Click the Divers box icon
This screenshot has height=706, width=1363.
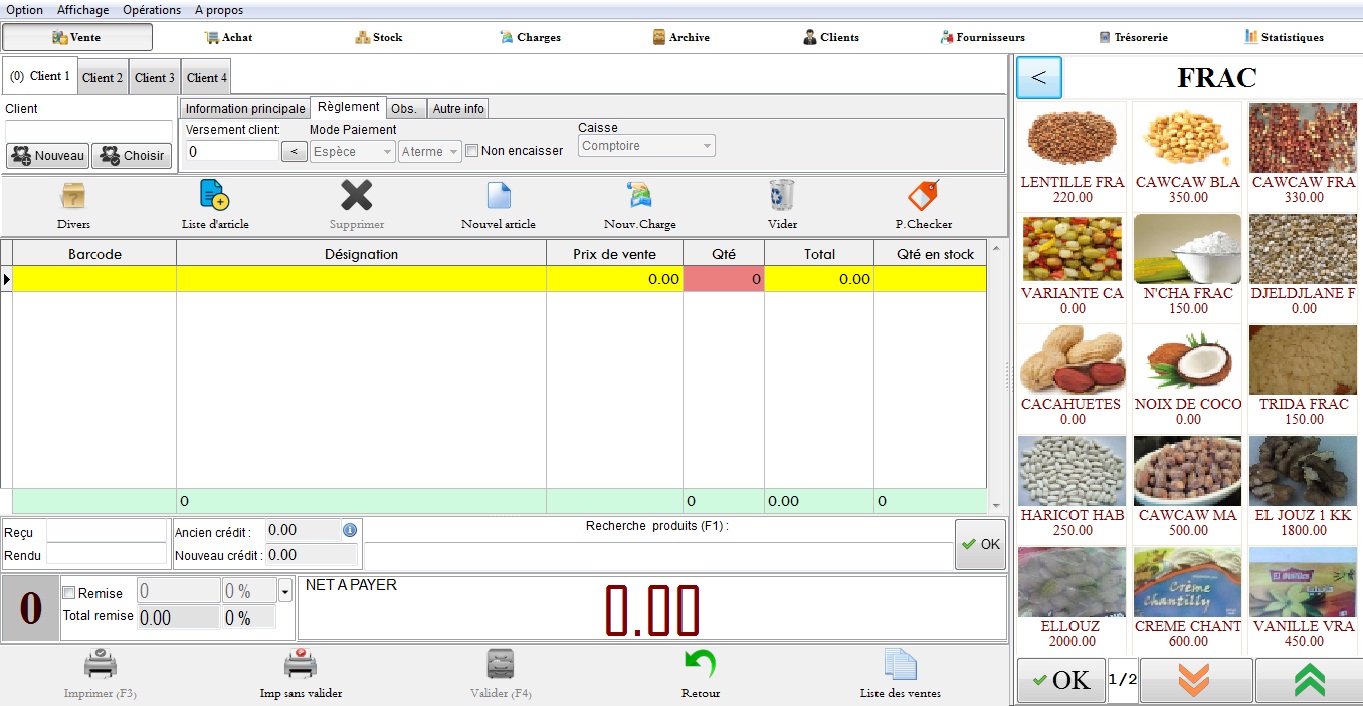pyautogui.click(x=73, y=196)
